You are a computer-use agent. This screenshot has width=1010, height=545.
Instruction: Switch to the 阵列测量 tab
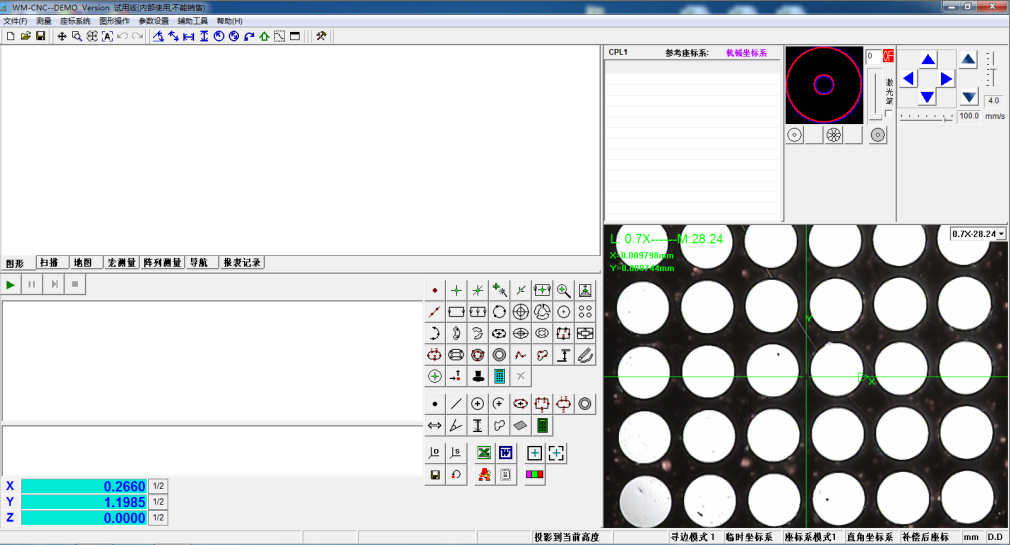(162, 263)
